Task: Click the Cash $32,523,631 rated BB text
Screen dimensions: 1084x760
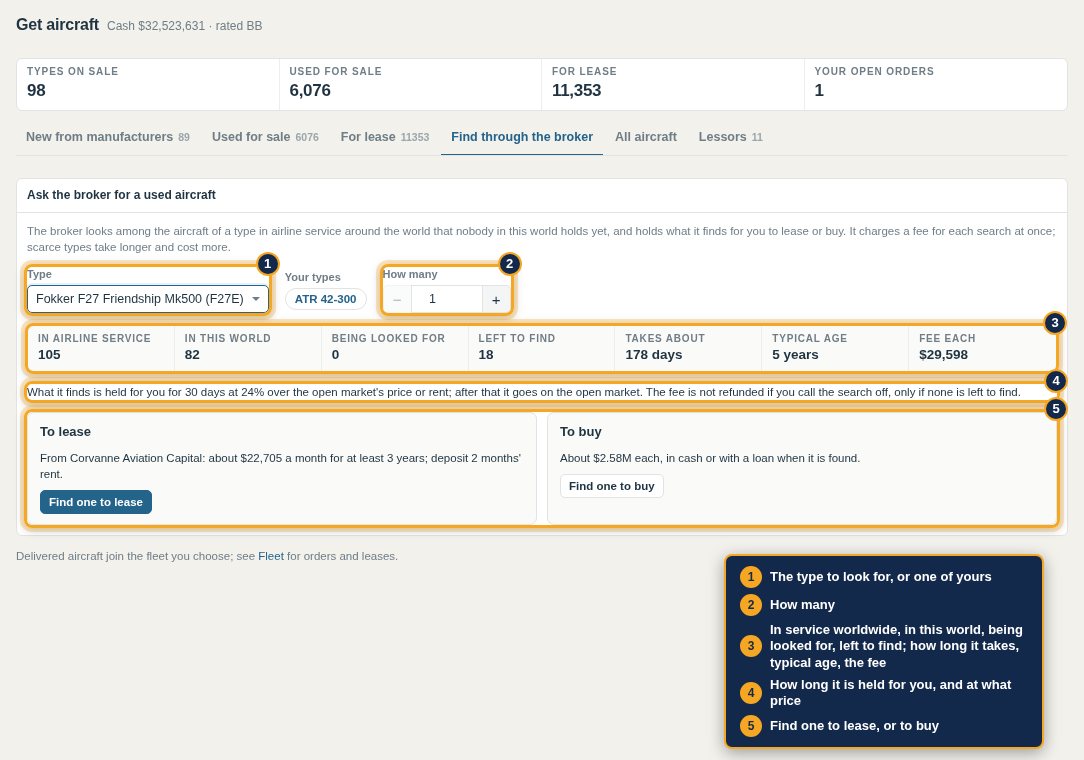Action: 185,26
